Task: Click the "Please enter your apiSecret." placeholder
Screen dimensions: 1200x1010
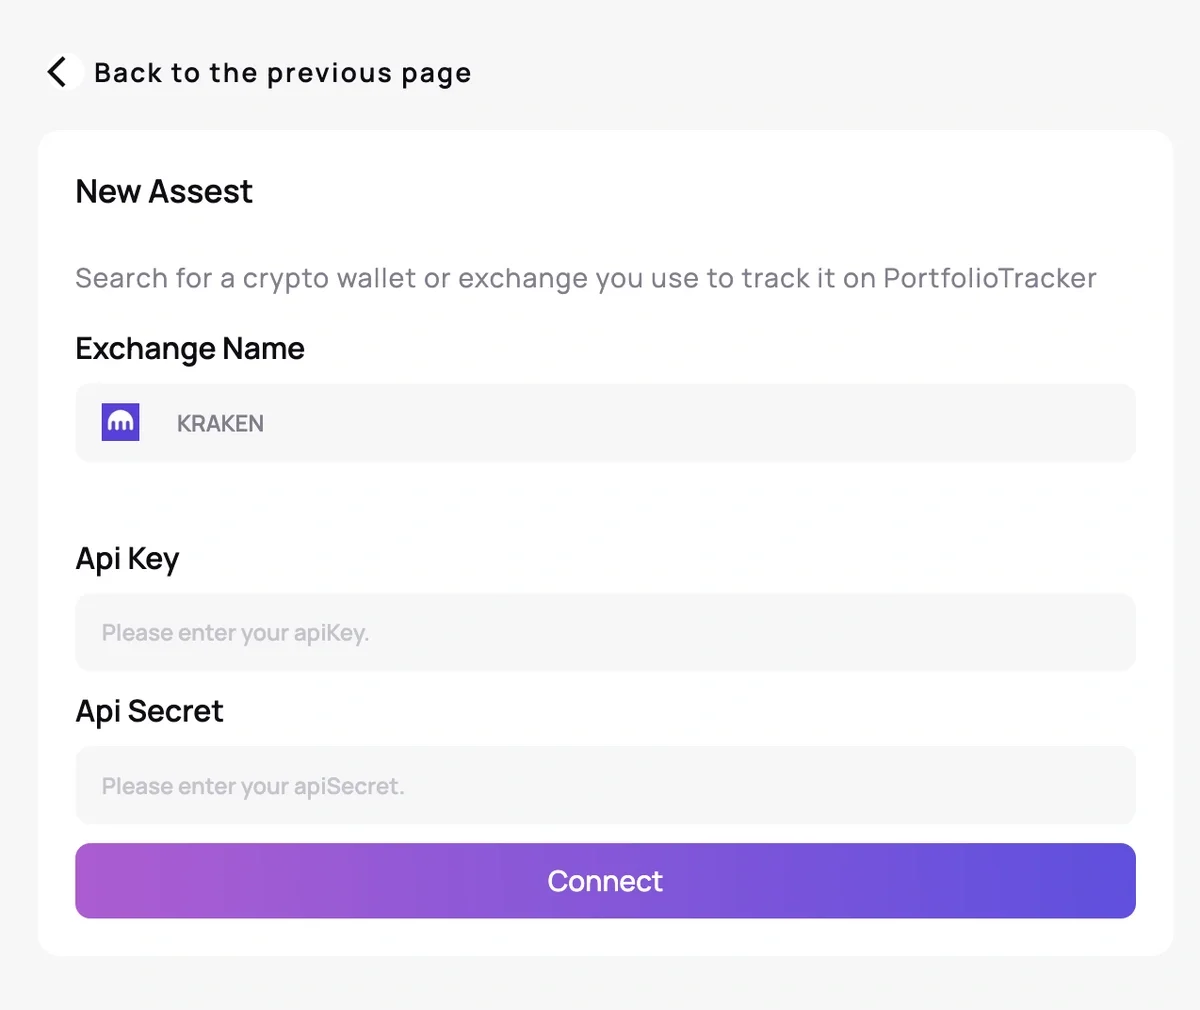Action: [x=253, y=786]
